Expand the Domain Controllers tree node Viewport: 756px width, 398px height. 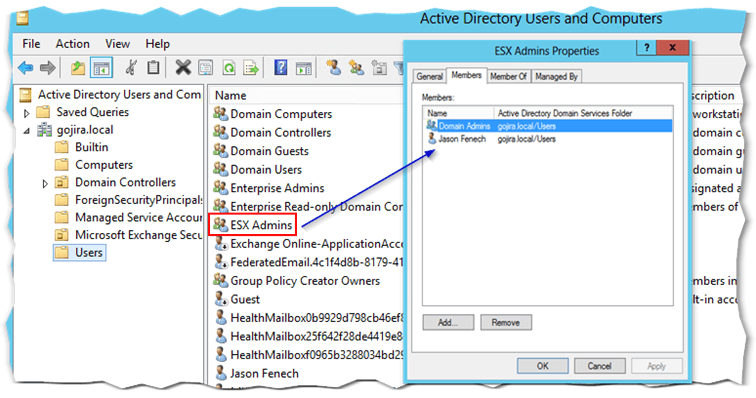pos(45,183)
